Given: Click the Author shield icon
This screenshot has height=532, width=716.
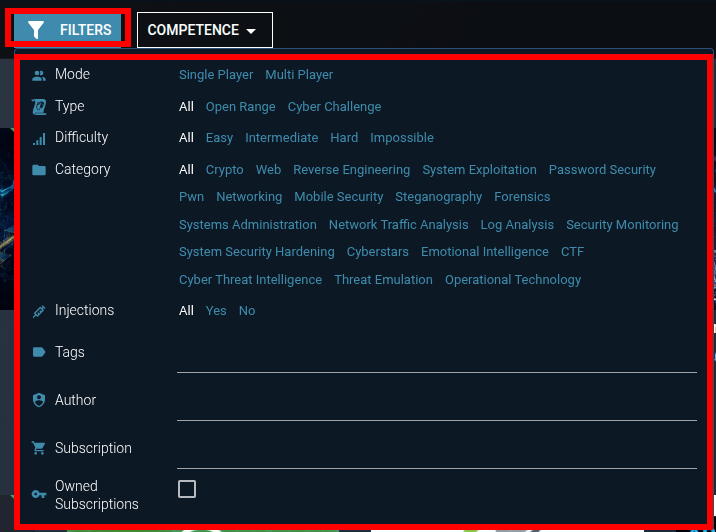Looking at the screenshot, I should (x=39, y=400).
